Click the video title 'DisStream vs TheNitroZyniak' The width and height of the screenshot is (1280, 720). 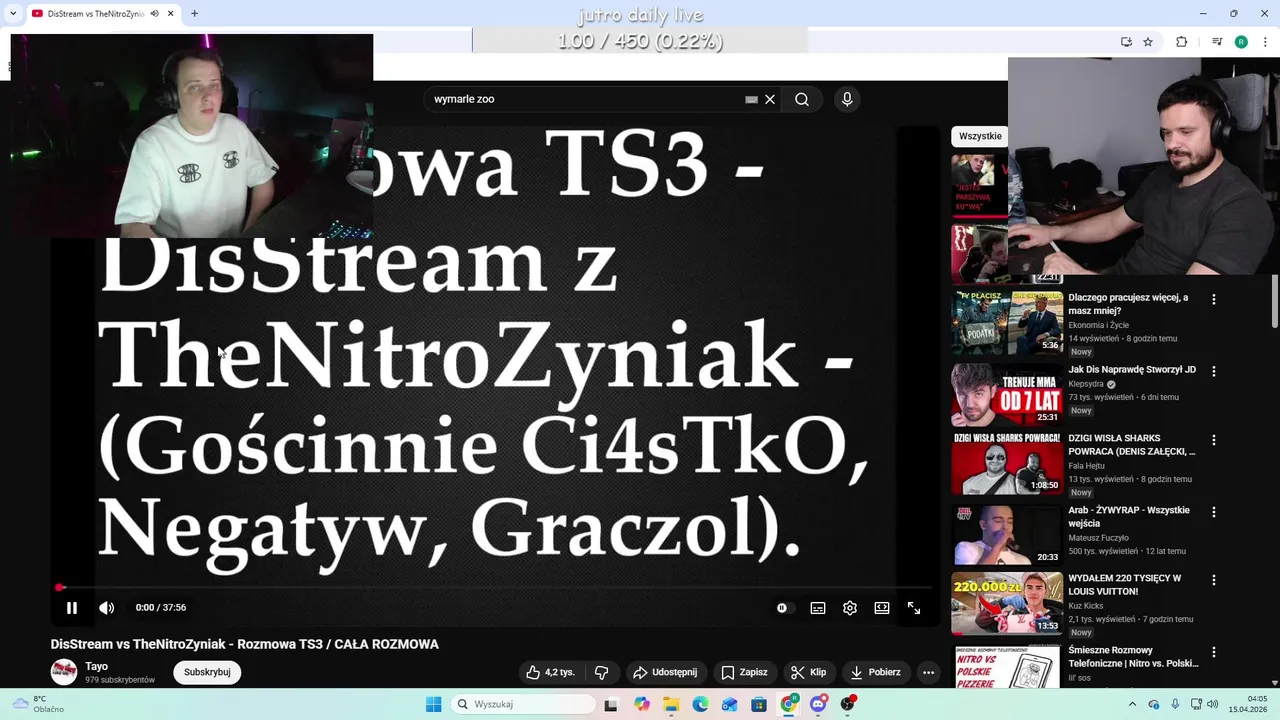coord(244,644)
